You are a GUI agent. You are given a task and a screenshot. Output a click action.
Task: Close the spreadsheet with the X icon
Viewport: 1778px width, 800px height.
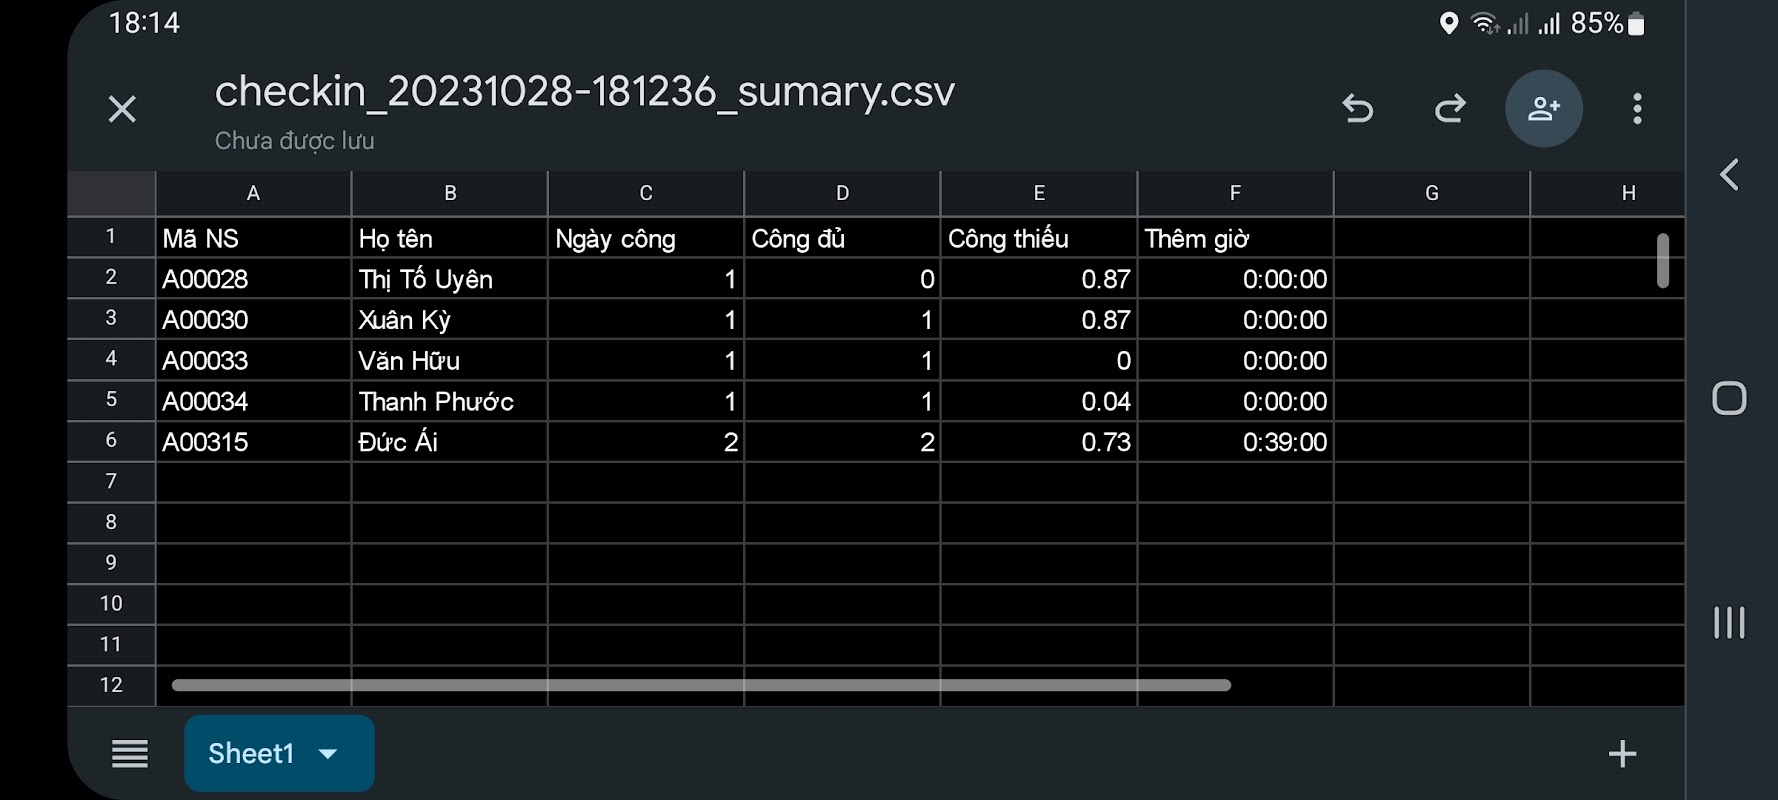click(x=122, y=109)
